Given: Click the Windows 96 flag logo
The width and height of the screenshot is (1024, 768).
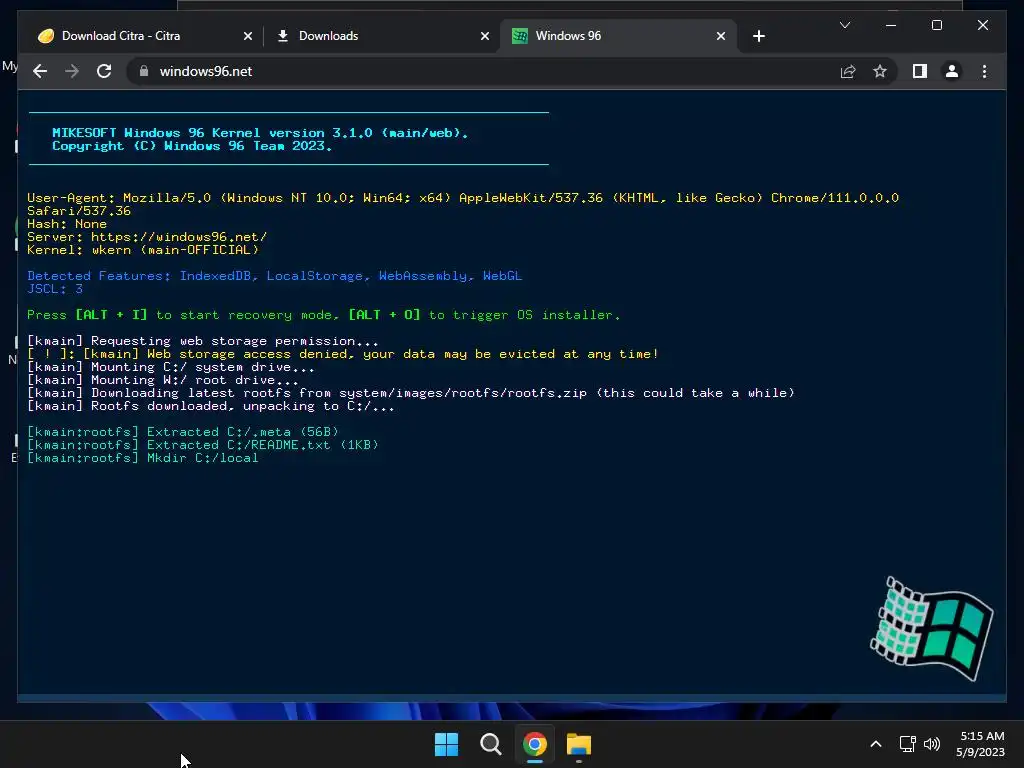Looking at the screenshot, I should [x=932, y=628].
